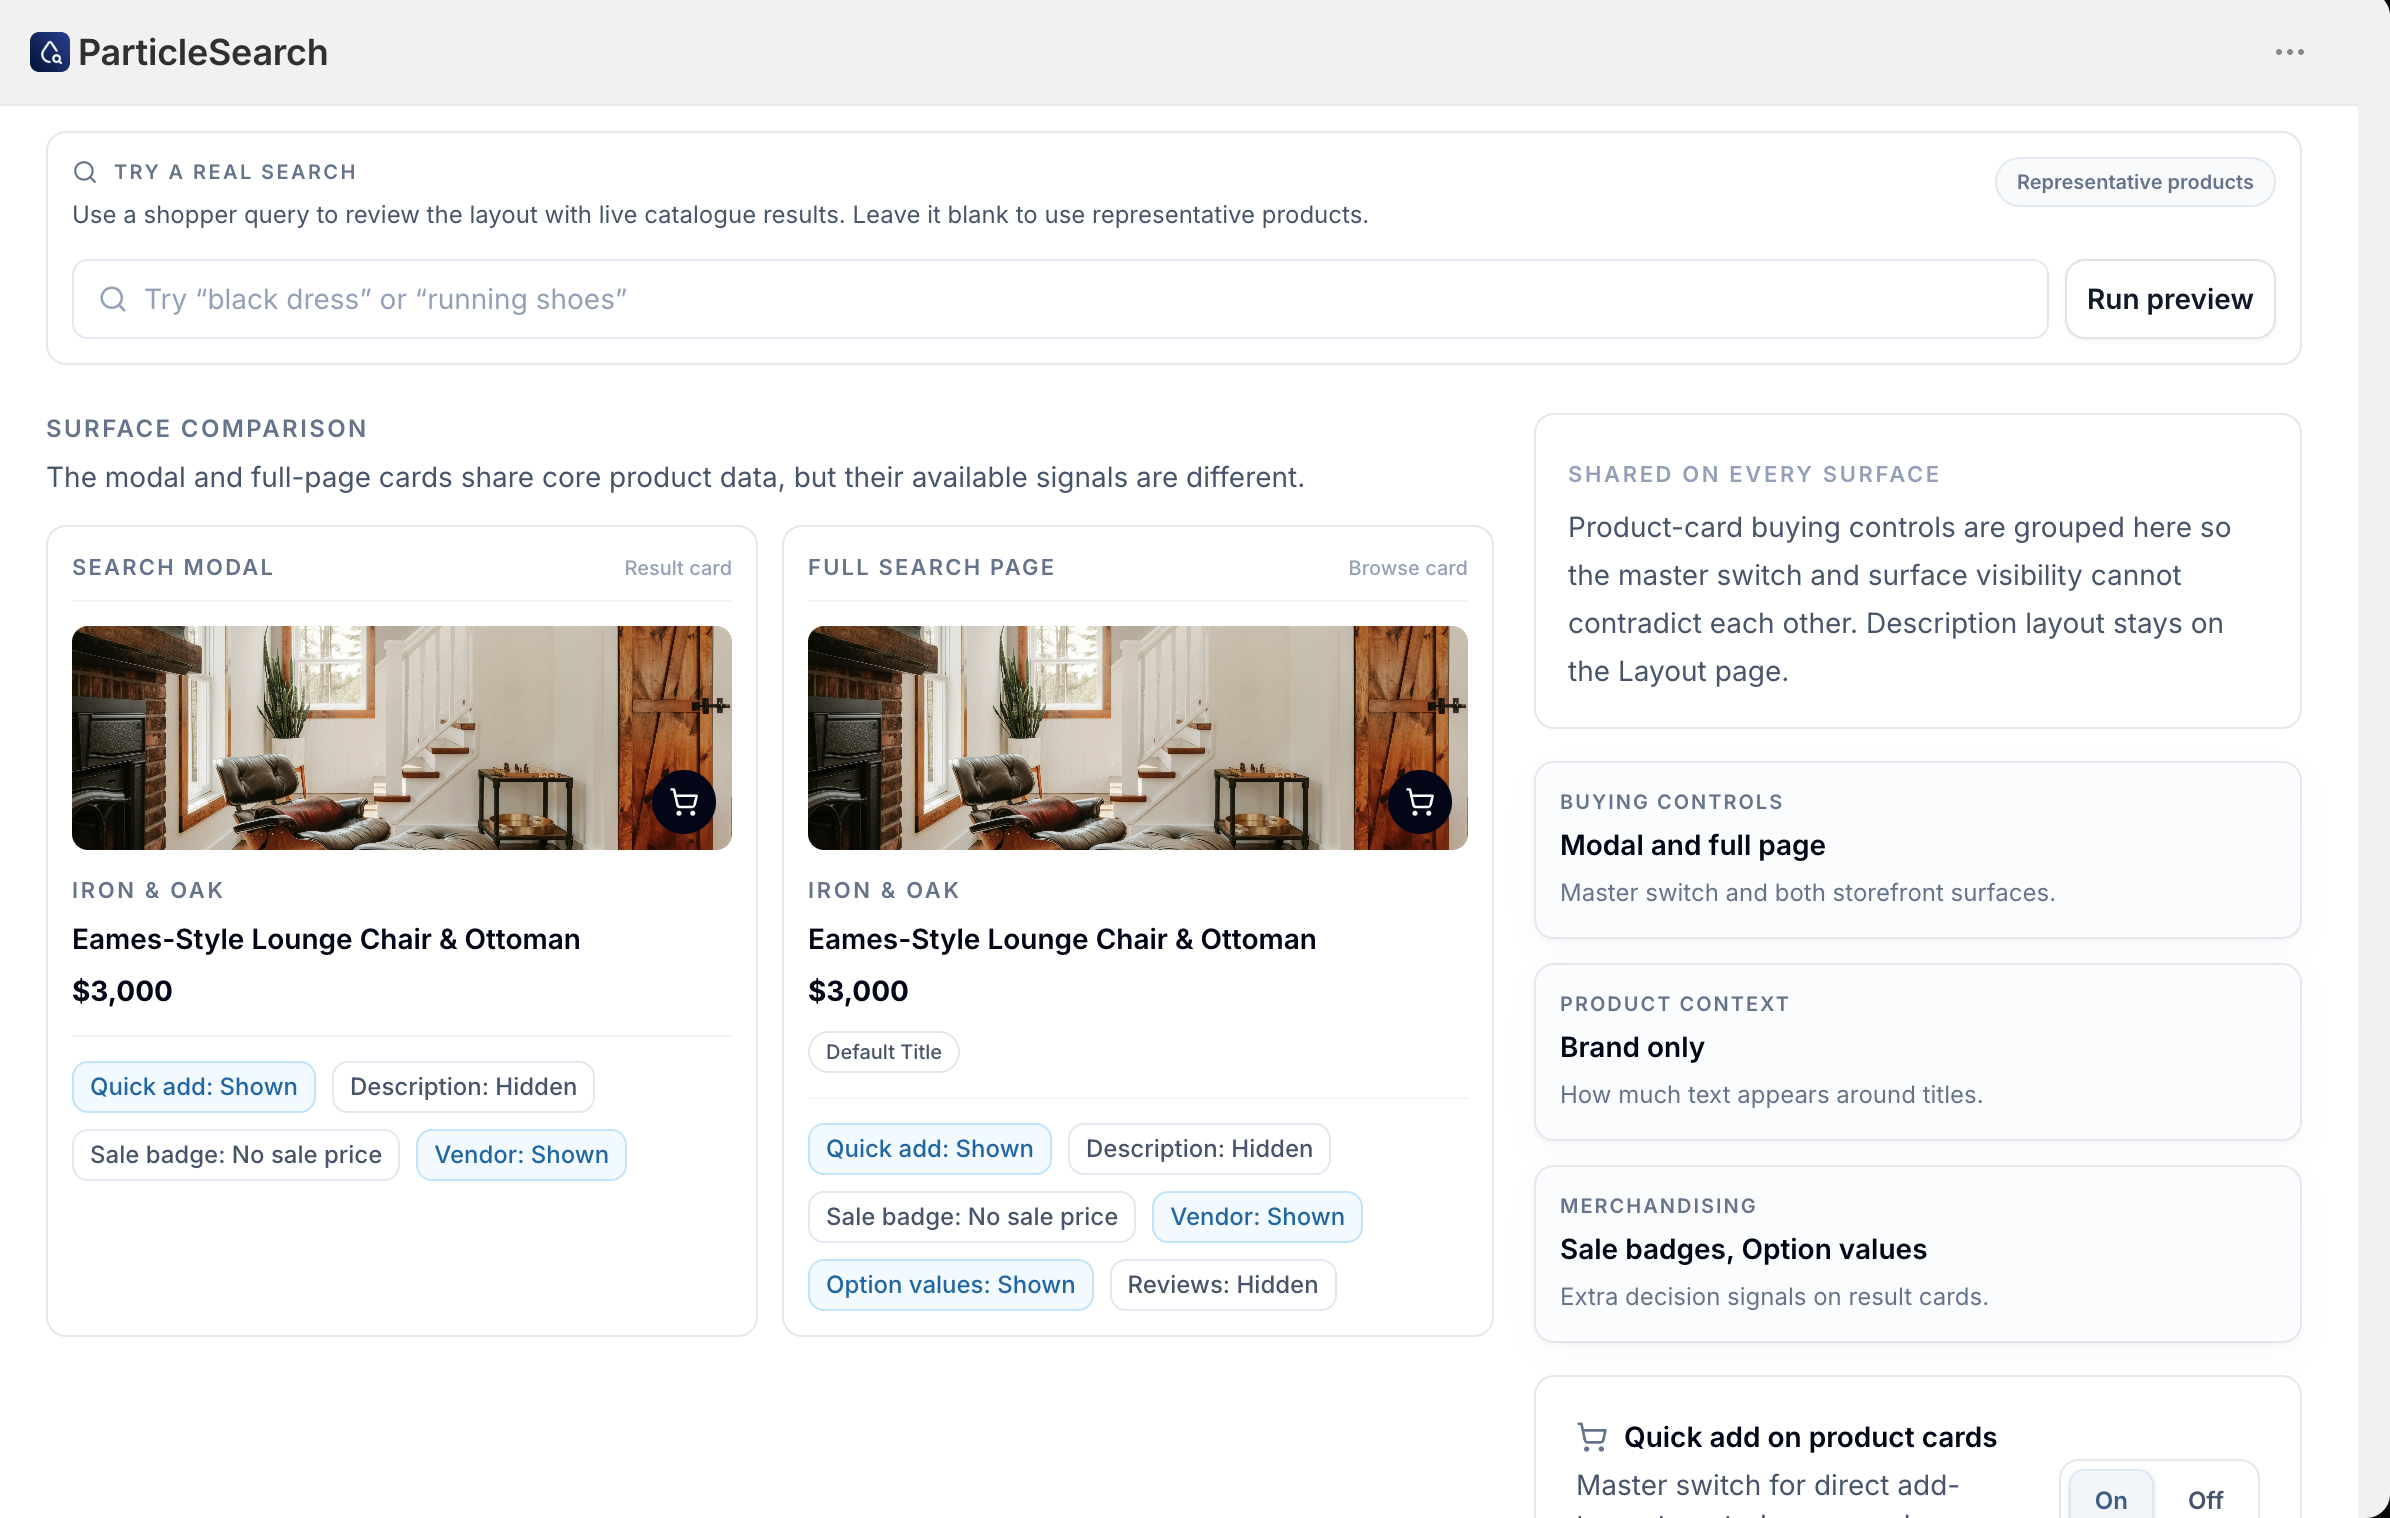Click product title in Full Search Page card

click(1062, 939)
